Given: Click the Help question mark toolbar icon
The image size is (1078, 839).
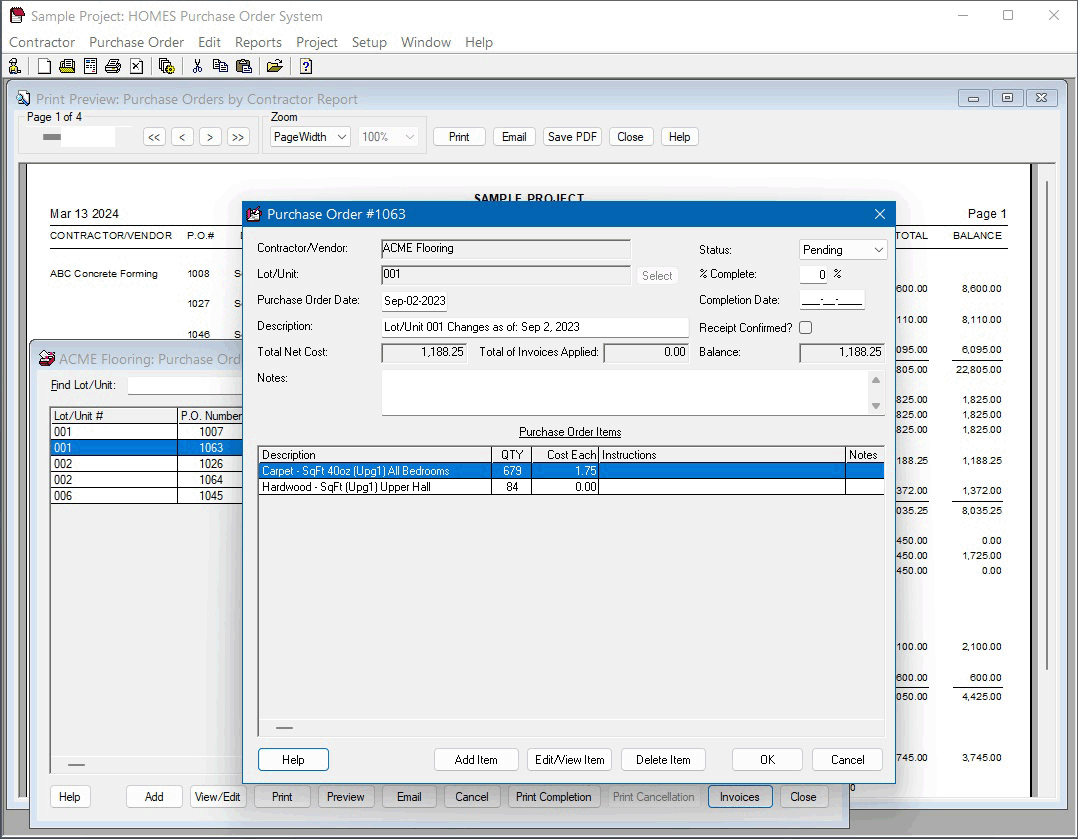Looking at the screenshot, I should tap(306, 66).
